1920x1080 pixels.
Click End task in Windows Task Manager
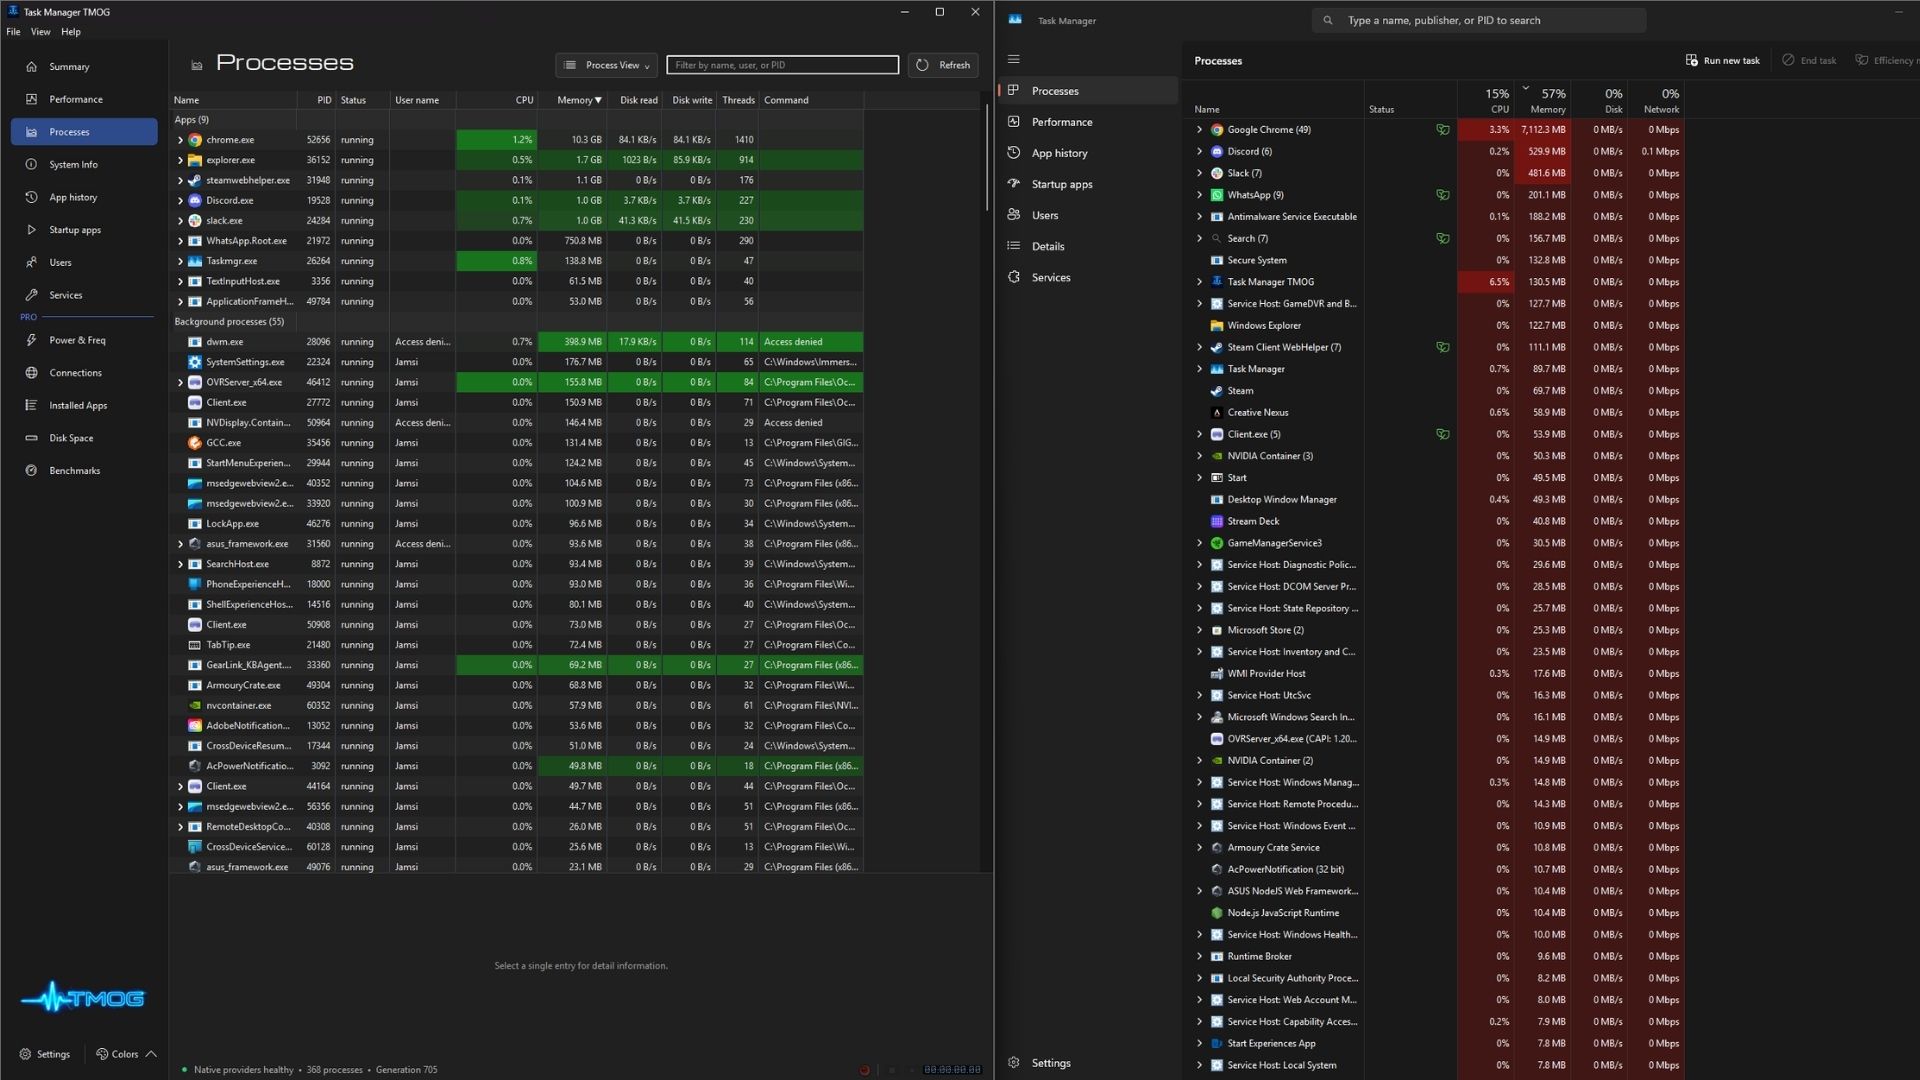(1809, 60)
